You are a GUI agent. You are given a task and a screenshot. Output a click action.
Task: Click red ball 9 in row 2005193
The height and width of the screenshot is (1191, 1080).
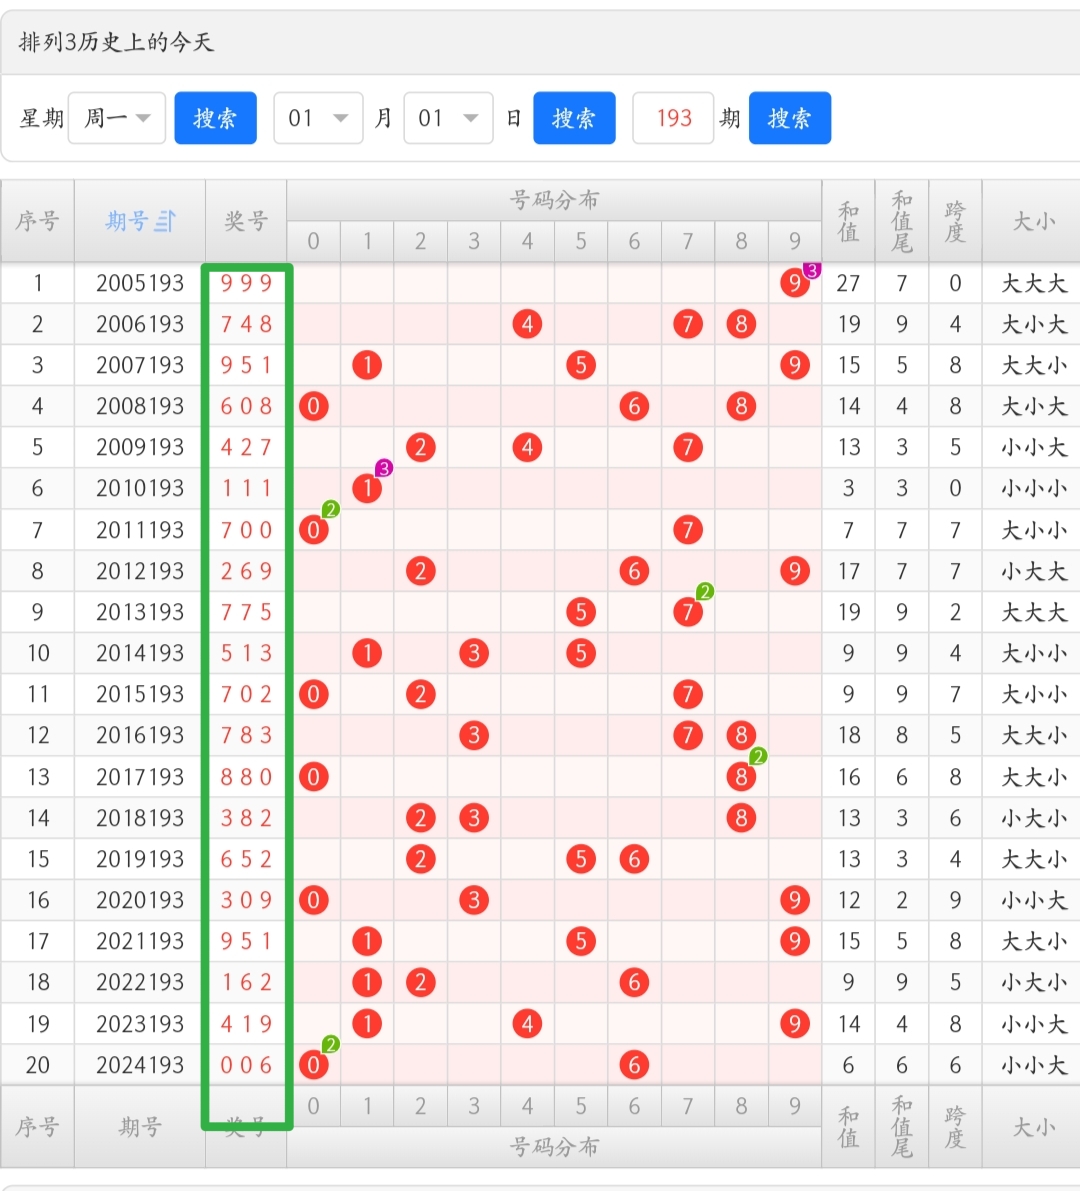(x=794, y=283)
